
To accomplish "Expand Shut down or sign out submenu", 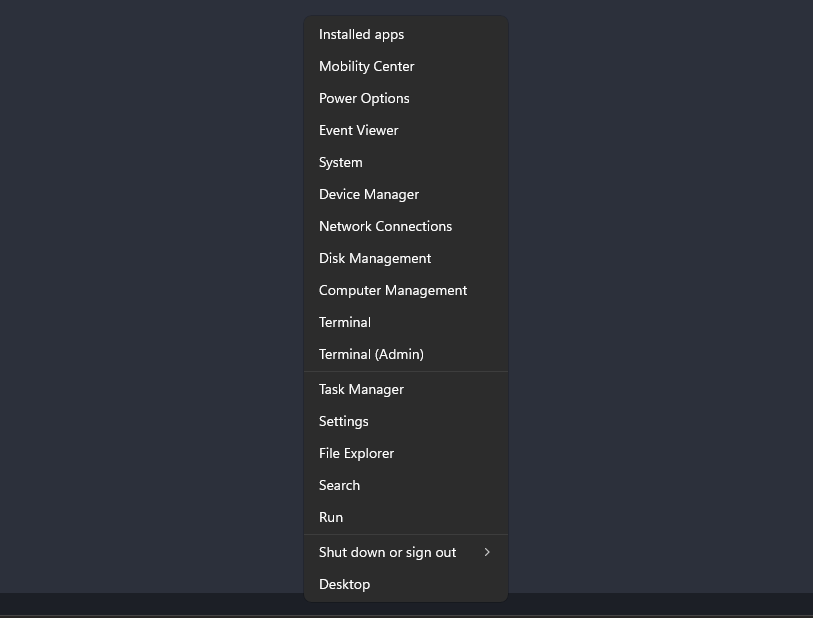I will point(405,553).
